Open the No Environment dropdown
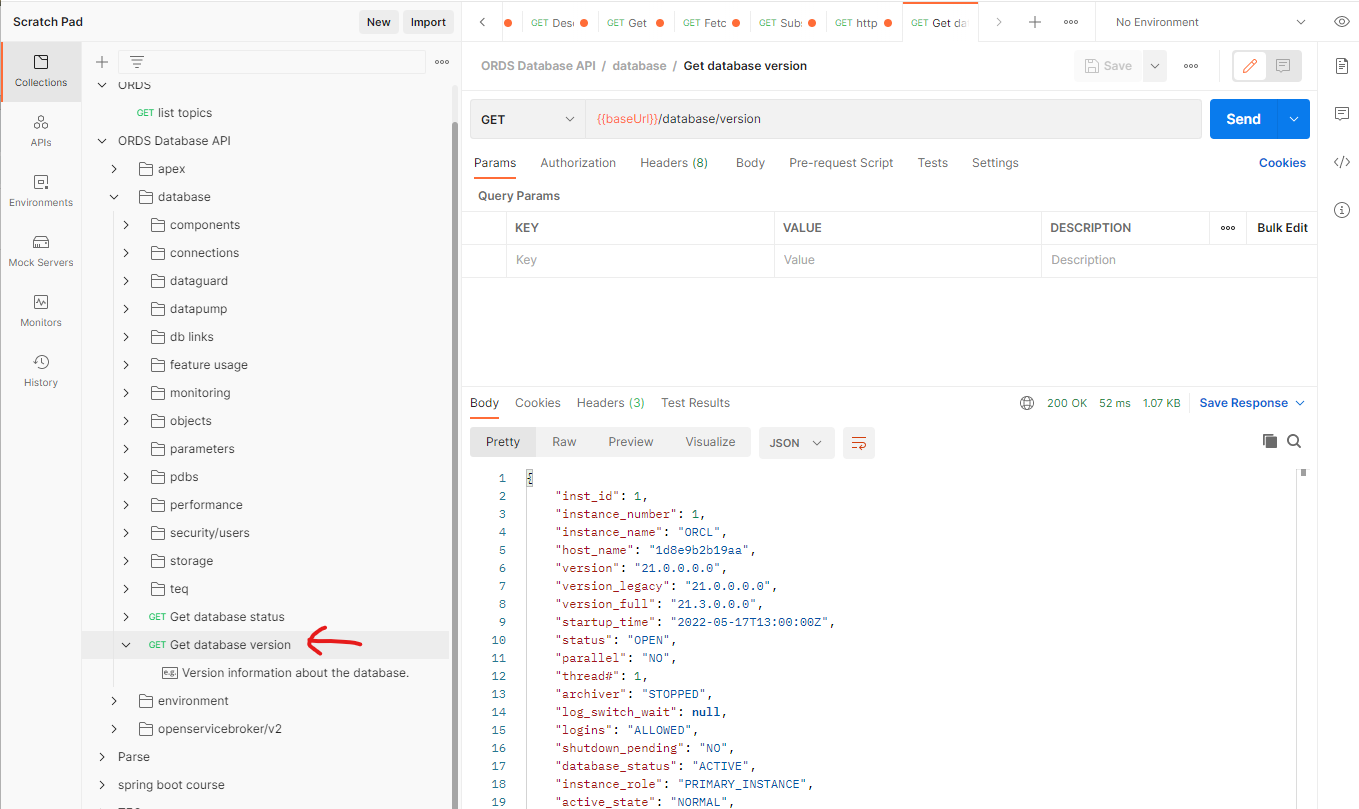This screenshot has width=1359, height=809. (x=1210, y=22)
